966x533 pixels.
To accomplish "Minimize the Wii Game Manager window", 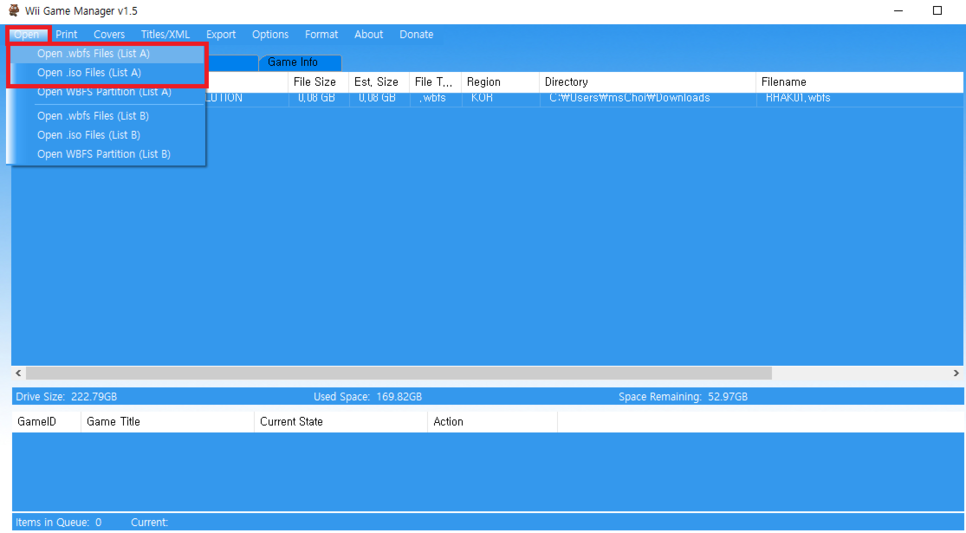I will [x=898, y=10].
